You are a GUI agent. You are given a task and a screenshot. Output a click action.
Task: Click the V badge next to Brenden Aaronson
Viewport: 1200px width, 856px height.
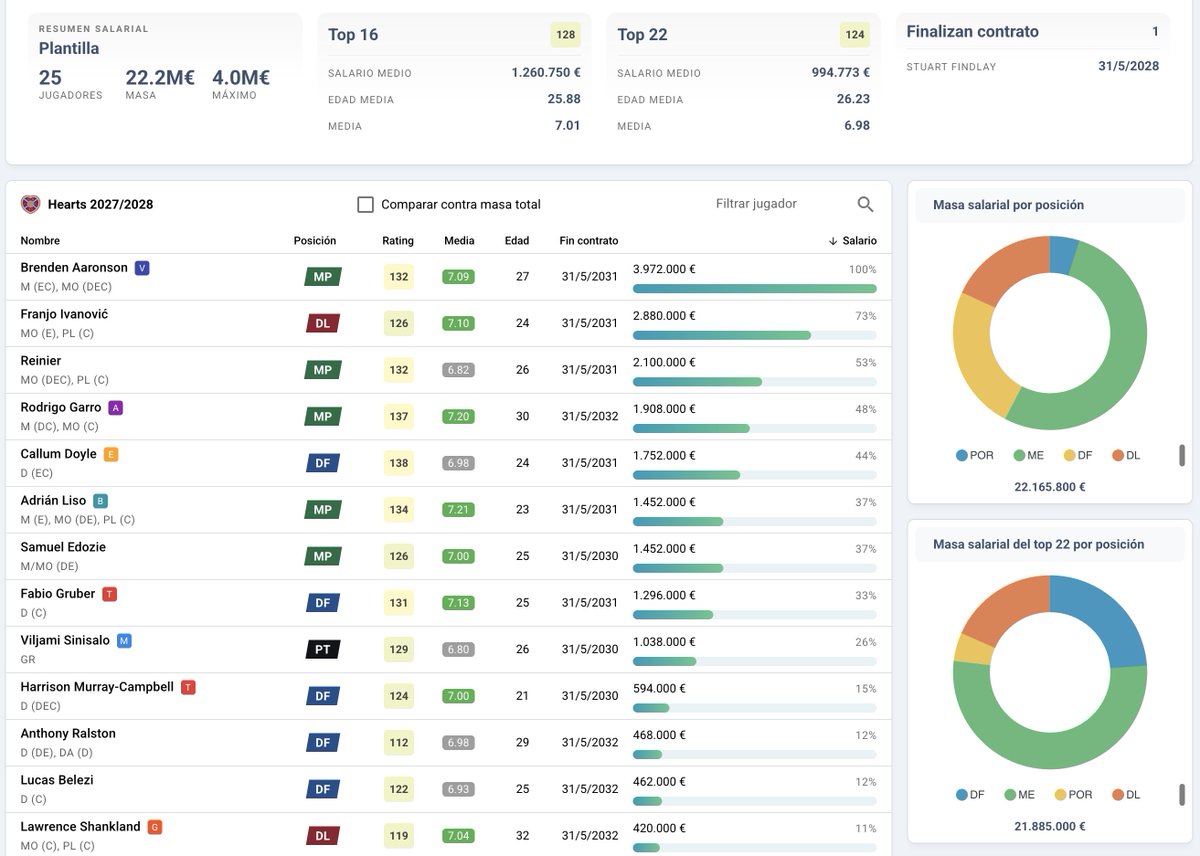tap(142, 268)
